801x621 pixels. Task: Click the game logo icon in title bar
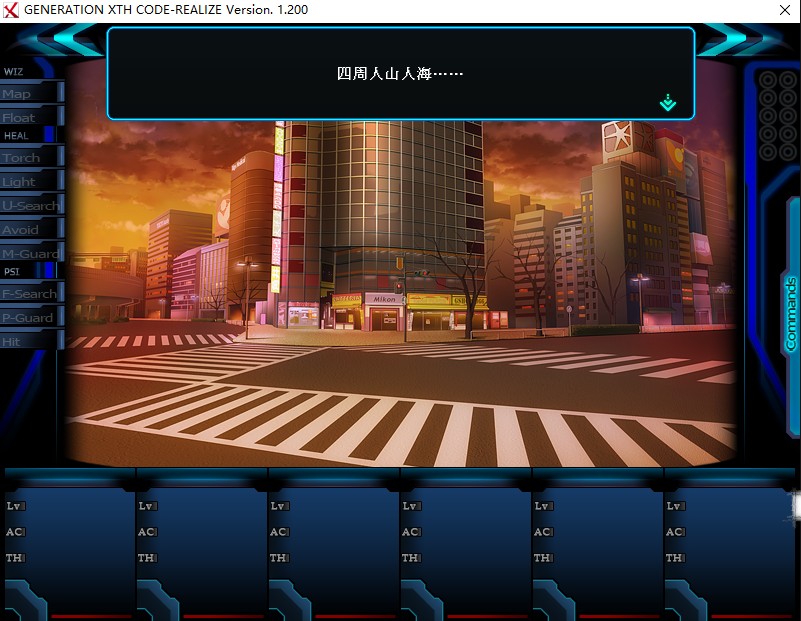11,9
